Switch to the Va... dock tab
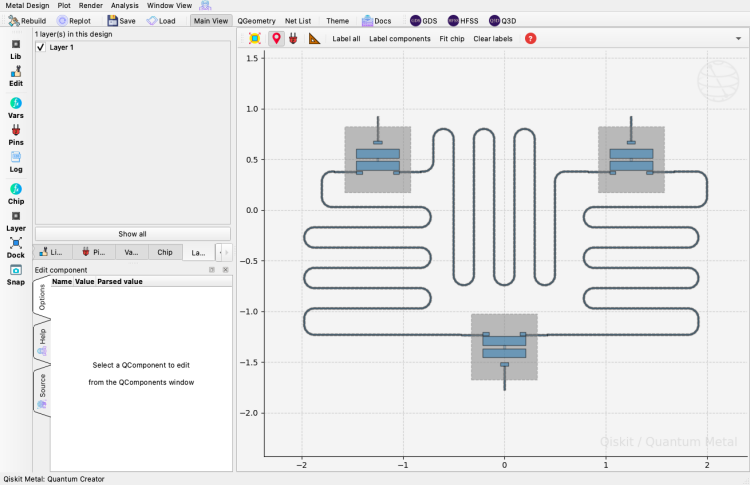The image size is (750, 485). [132, 252]
